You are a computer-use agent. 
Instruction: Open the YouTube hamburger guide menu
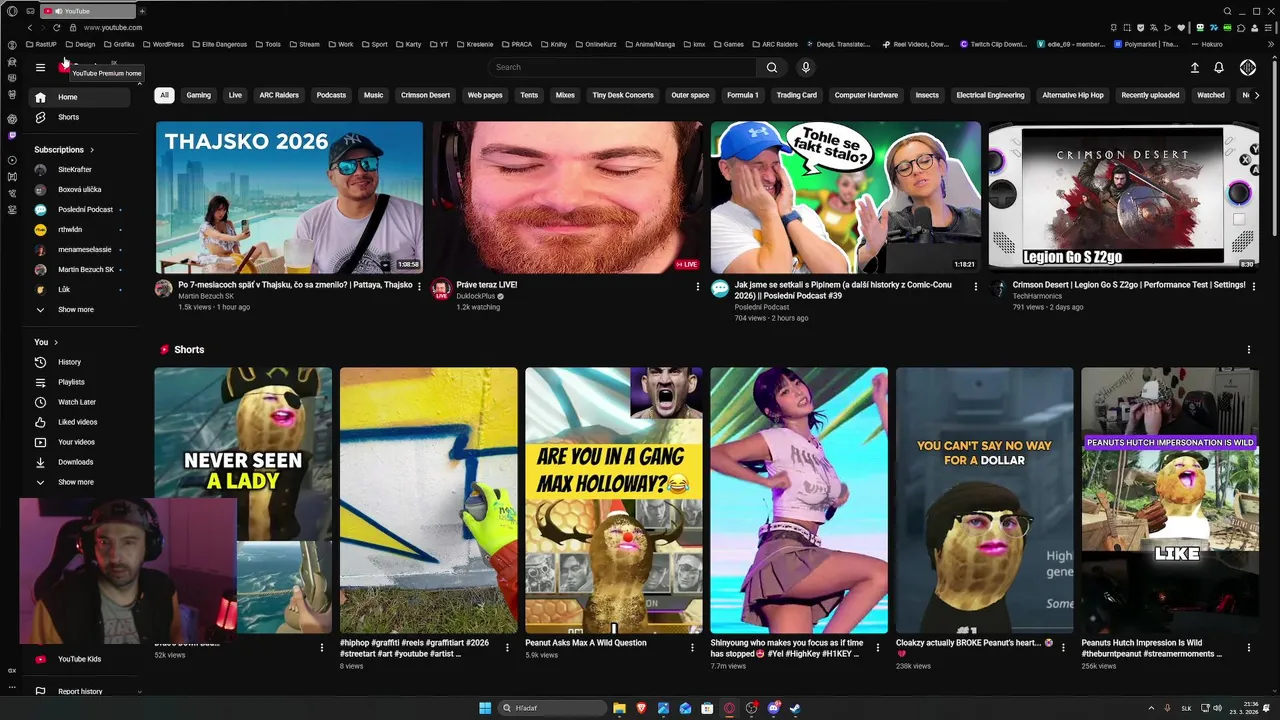pyautogui.click(x=40, y=67)
